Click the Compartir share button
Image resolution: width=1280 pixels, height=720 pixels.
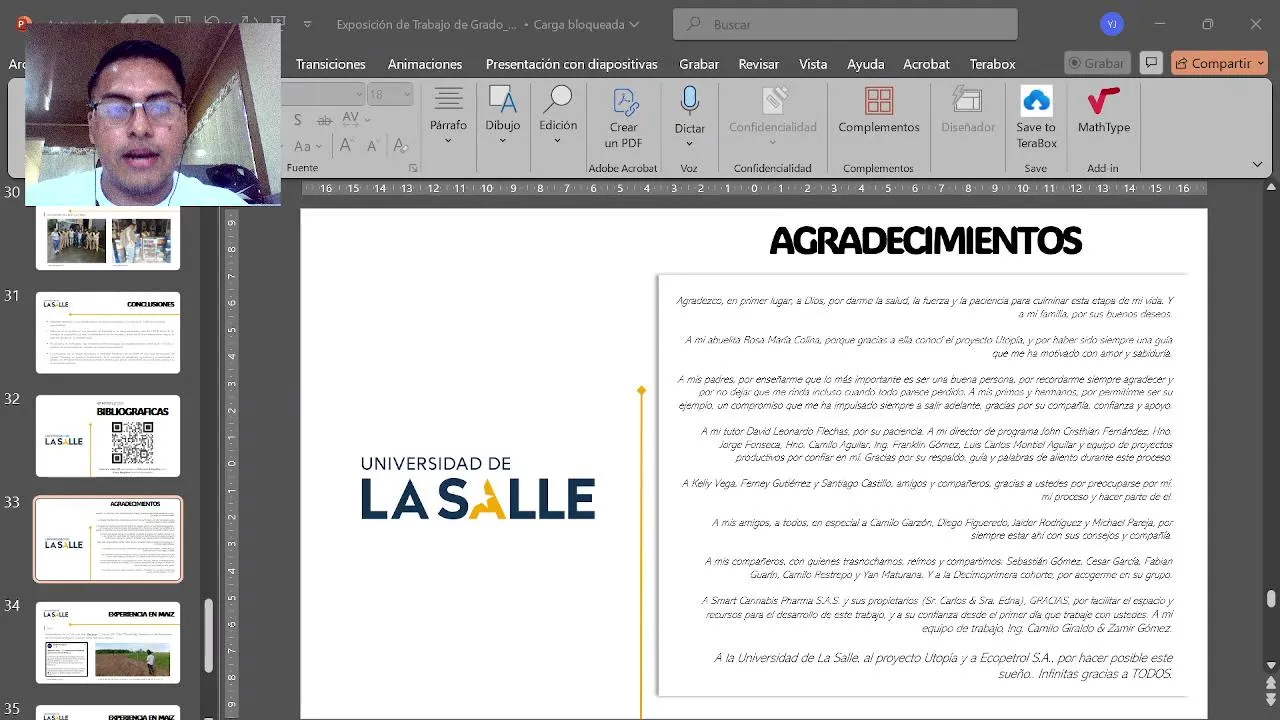pos(1212,63)
